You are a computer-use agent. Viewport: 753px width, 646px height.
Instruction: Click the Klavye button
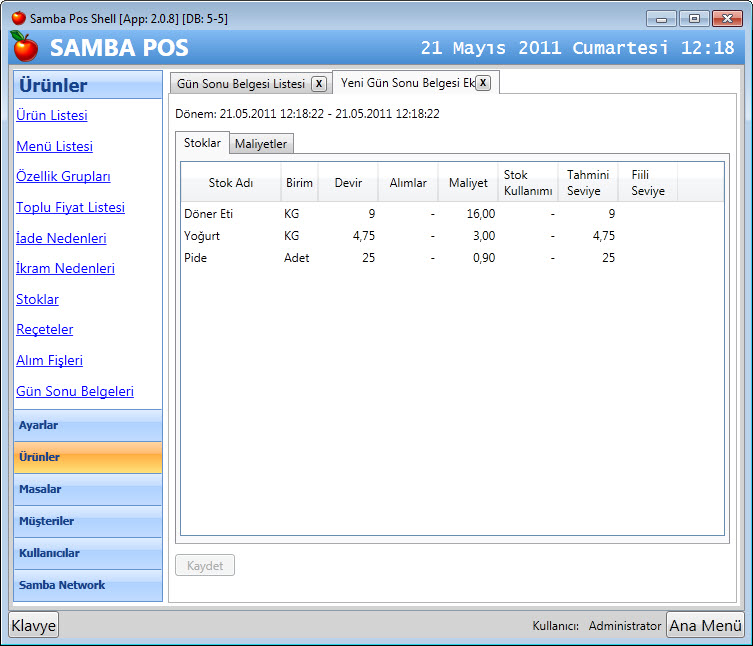(x=34, y=625)
